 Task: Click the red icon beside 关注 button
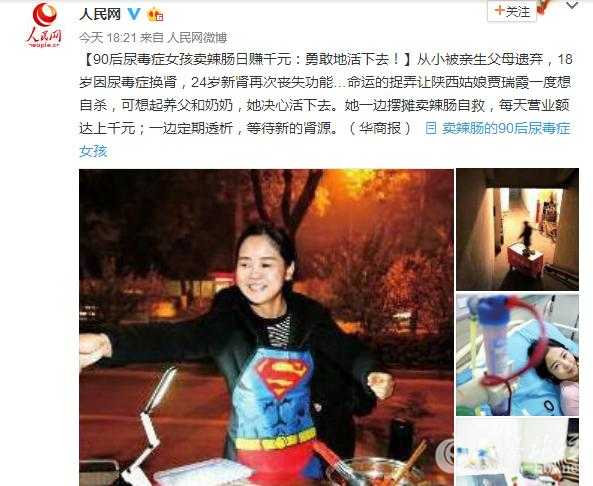pos(545,7)
